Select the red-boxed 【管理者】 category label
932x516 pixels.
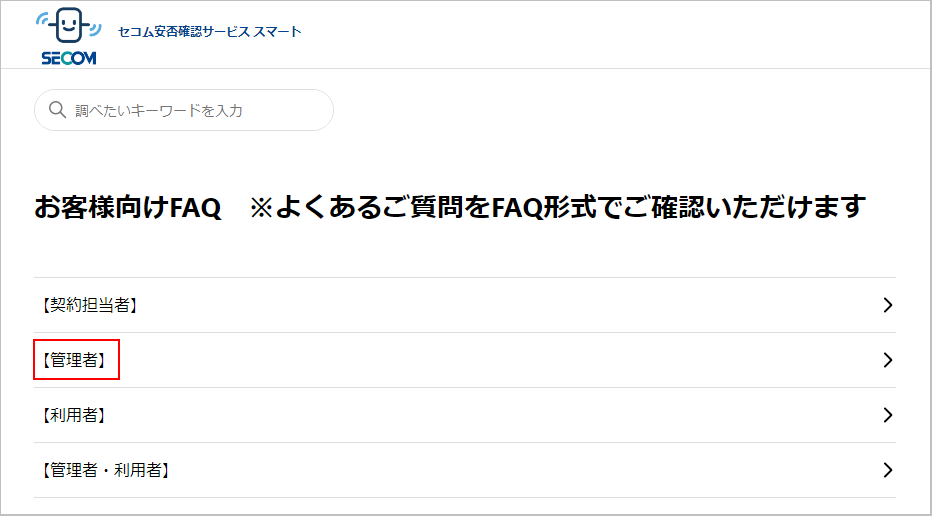pyautogui.click(x=74, y=360)
